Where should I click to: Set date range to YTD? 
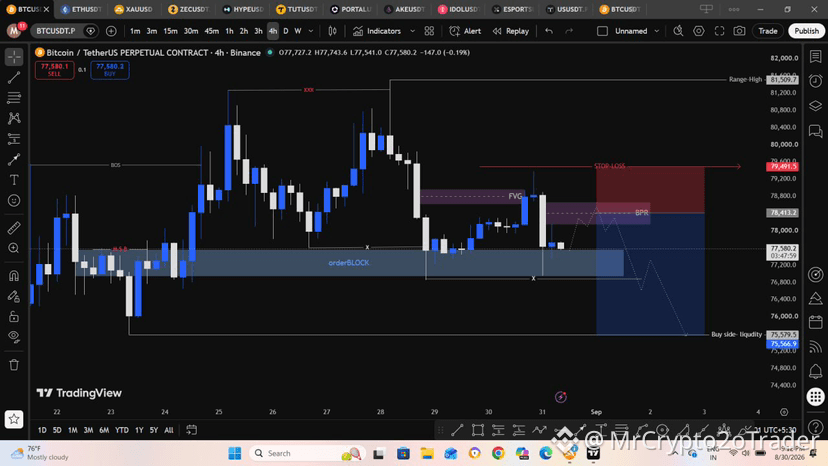(x=122, y=430)
